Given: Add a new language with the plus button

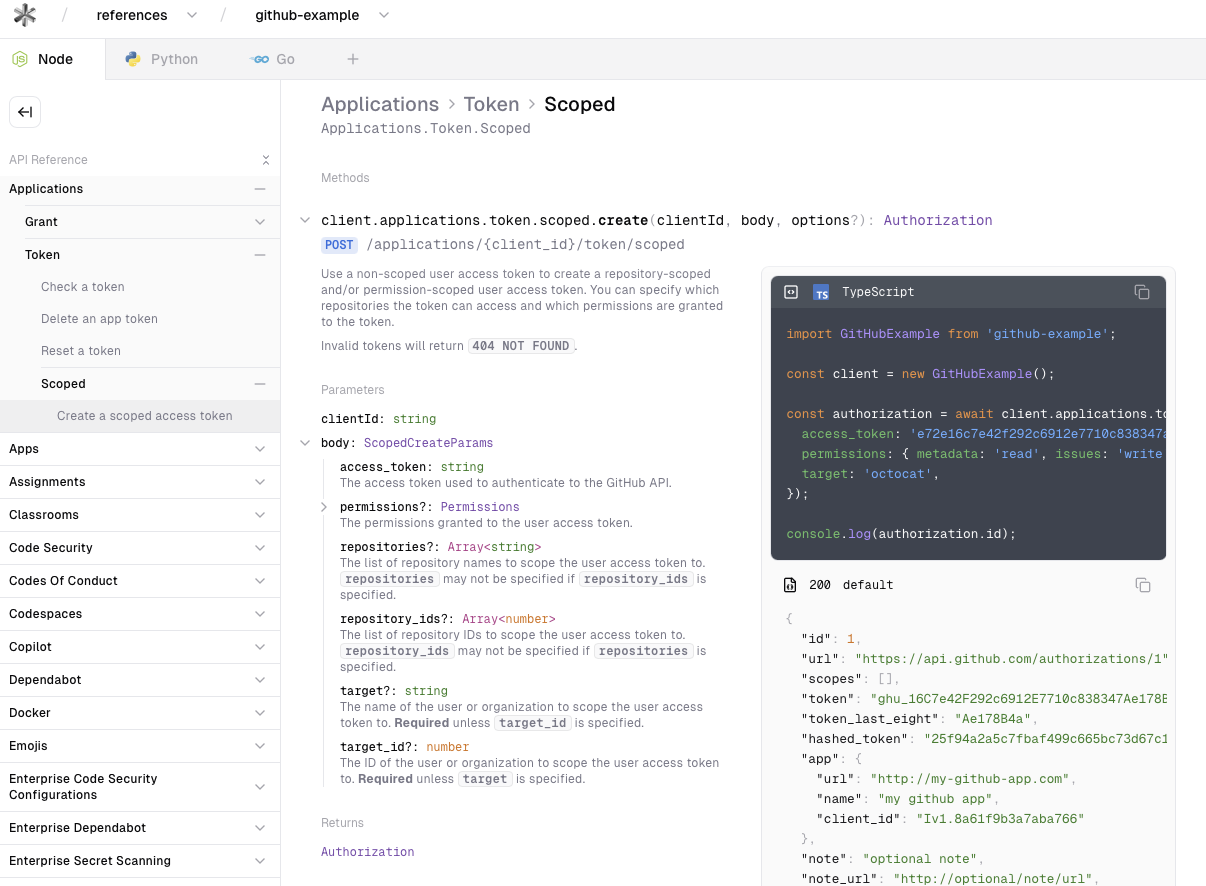Looking at the screenshot, I should pos(353,59).
